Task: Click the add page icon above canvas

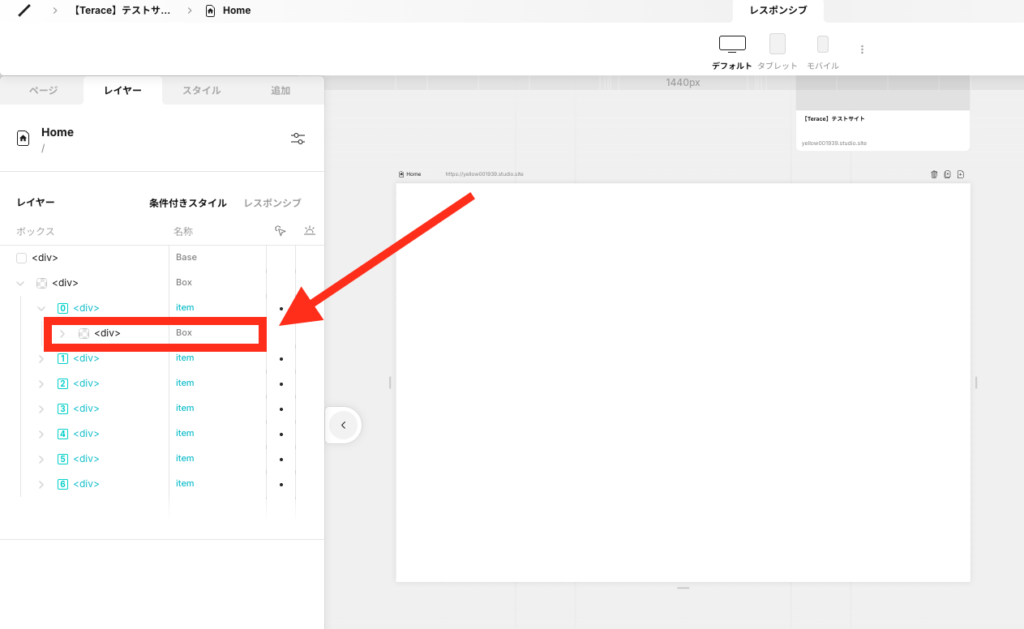Action: pyautogui.click(x=960, y=174)
